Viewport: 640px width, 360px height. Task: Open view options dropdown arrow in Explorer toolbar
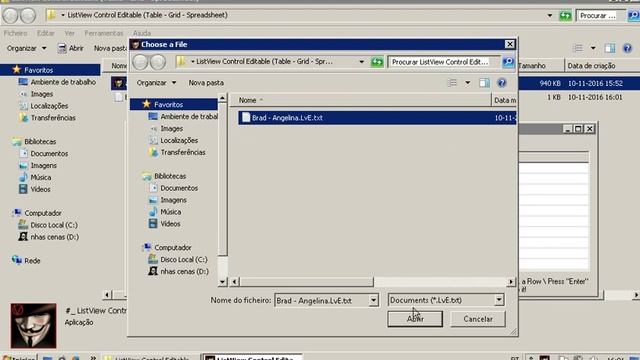(x=593, y=48)
